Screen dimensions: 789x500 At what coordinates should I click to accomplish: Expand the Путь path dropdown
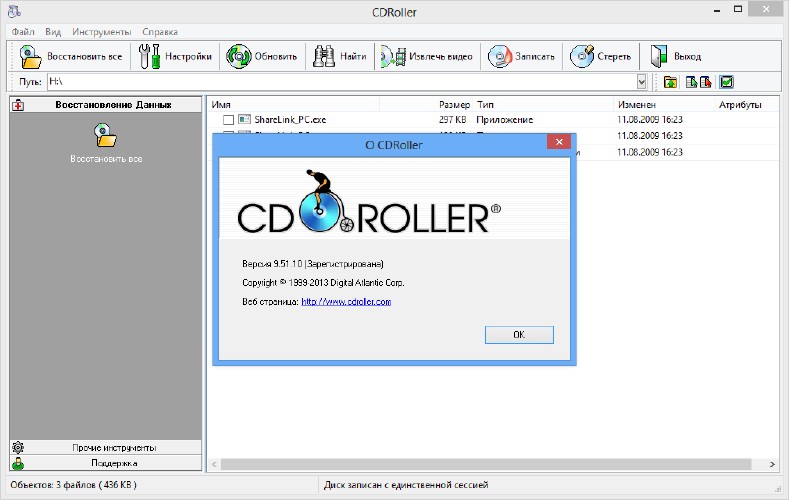pos(642,81)
